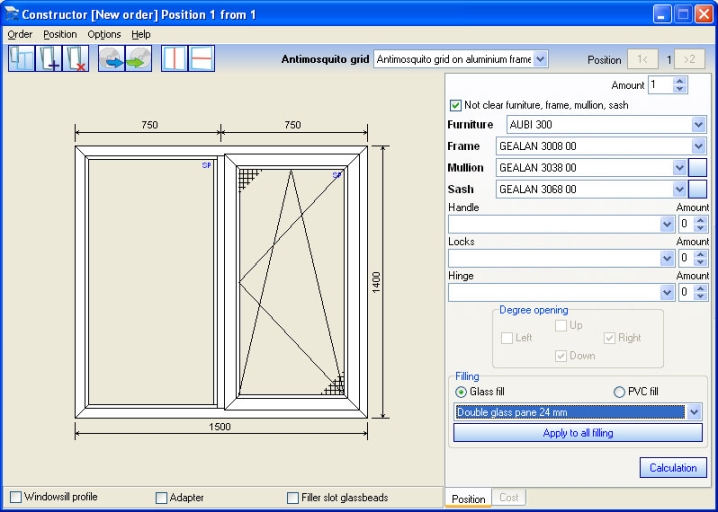This screenshot has width=718, height=512.
Task: Switch to the Cost tab
Action: point(509,498)
